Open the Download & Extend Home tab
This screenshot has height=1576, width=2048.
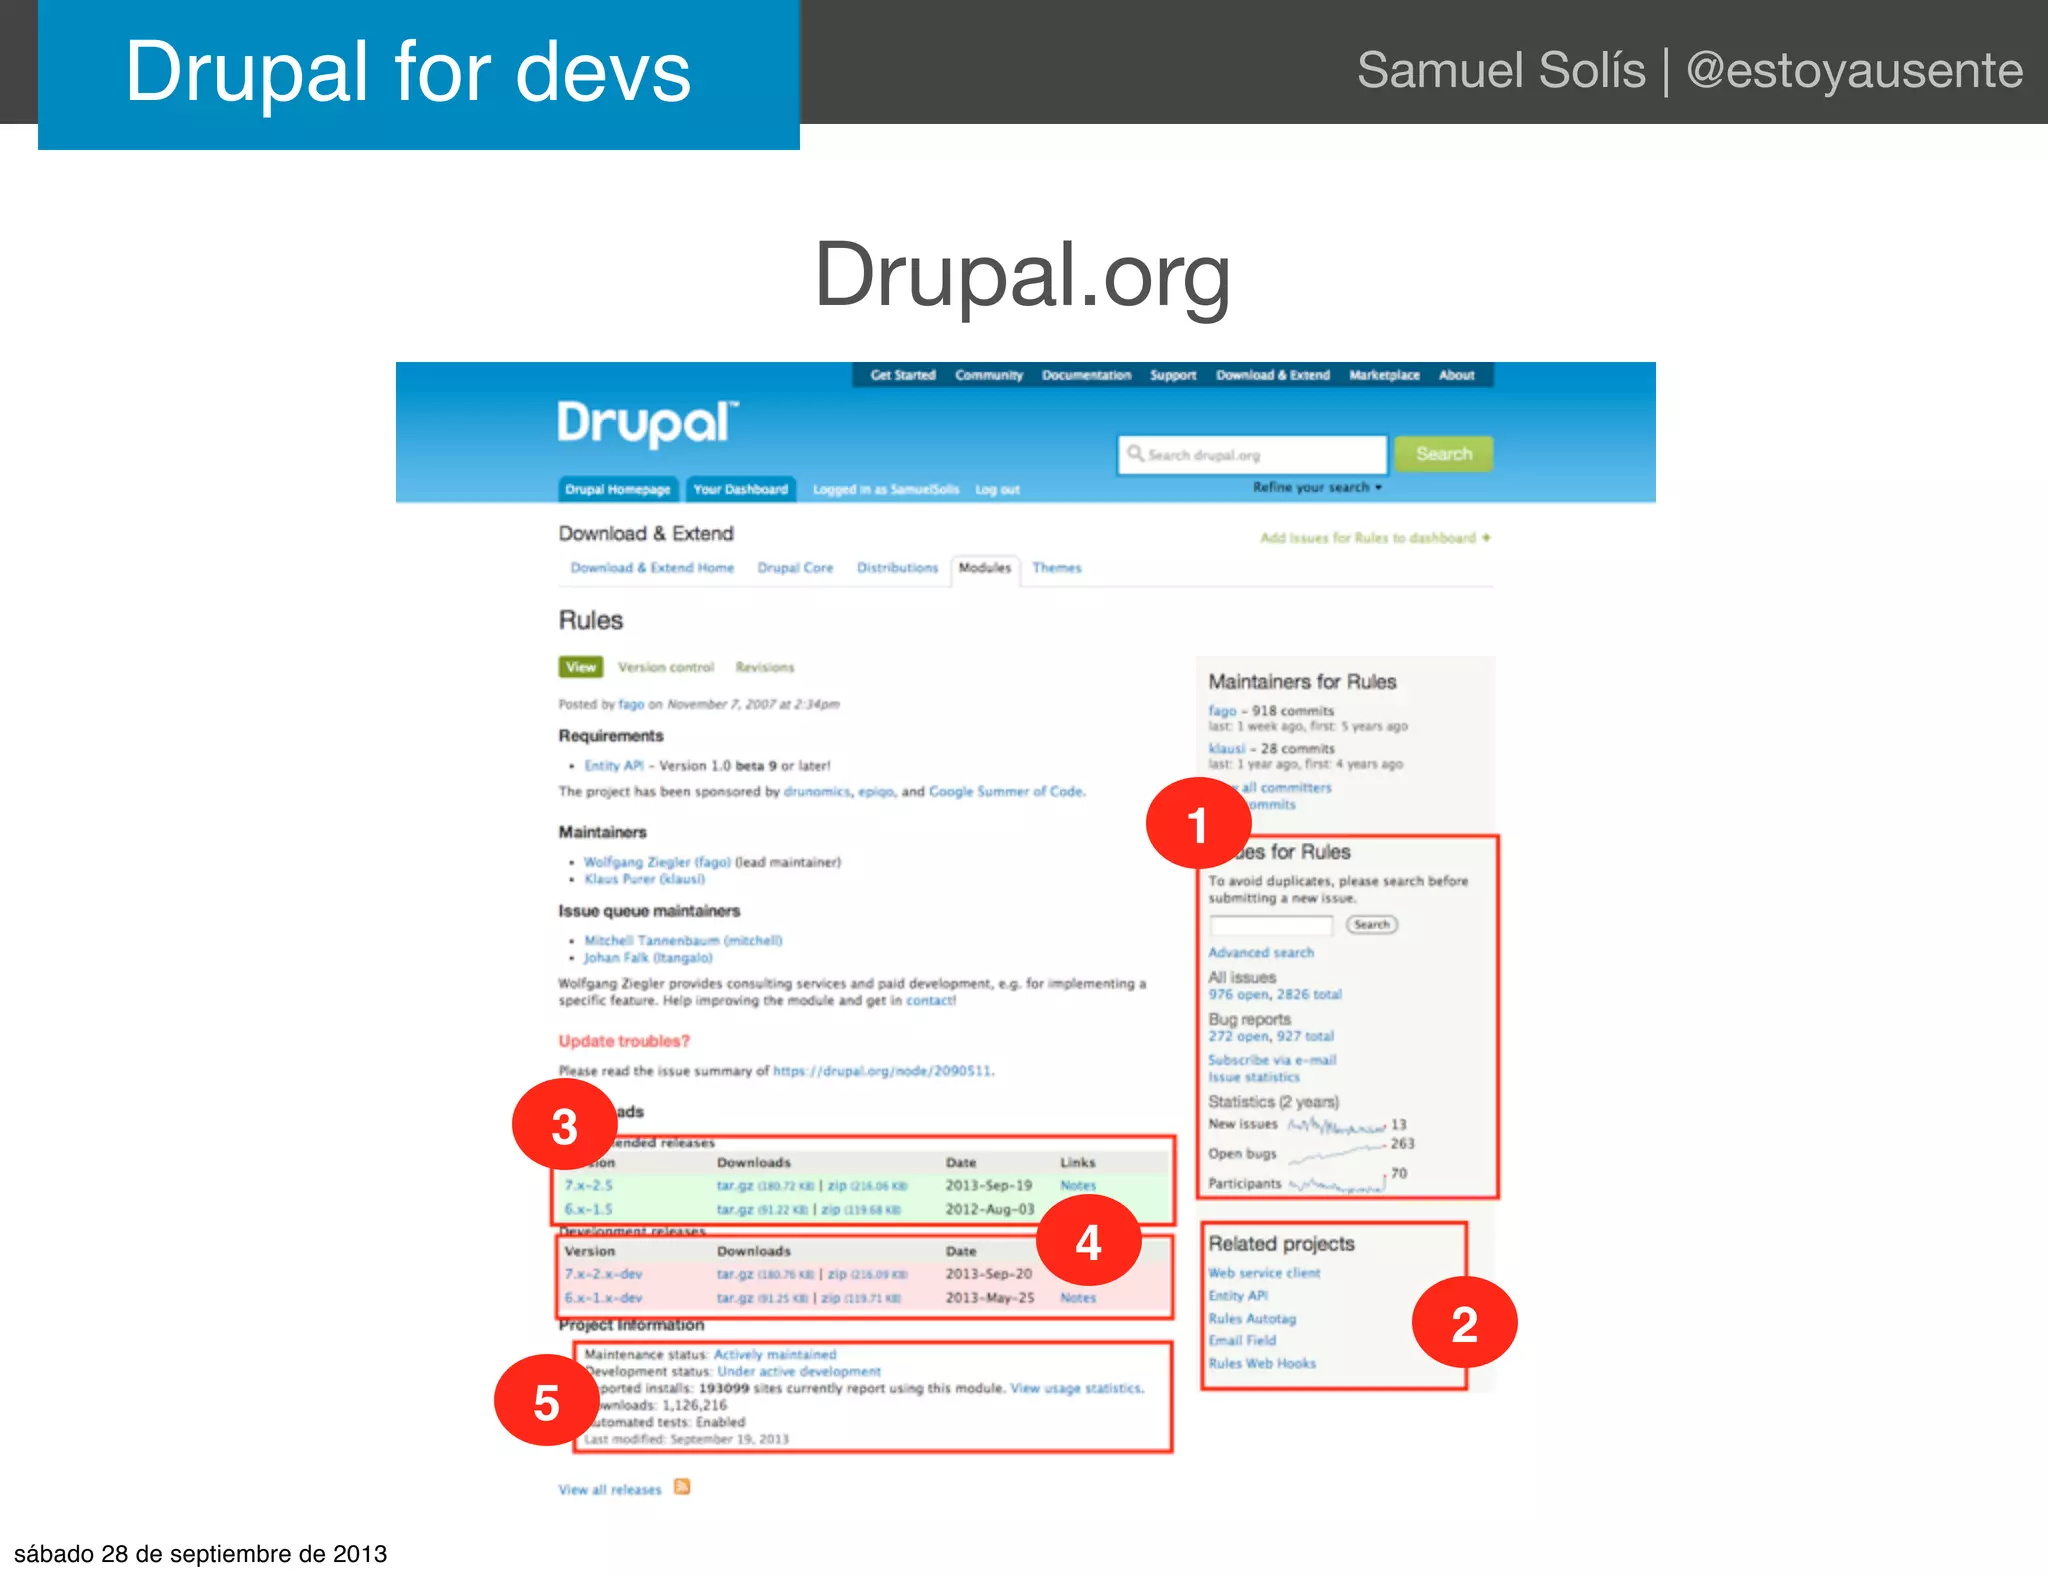pyautogui.click(x=652, y=568)
